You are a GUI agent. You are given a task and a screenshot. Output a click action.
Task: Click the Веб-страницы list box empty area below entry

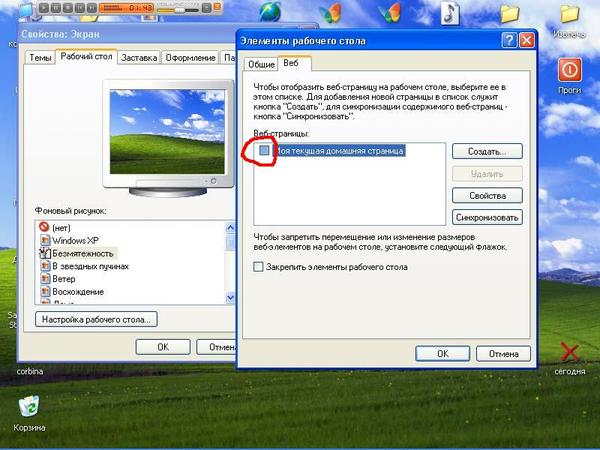[349, 191]
